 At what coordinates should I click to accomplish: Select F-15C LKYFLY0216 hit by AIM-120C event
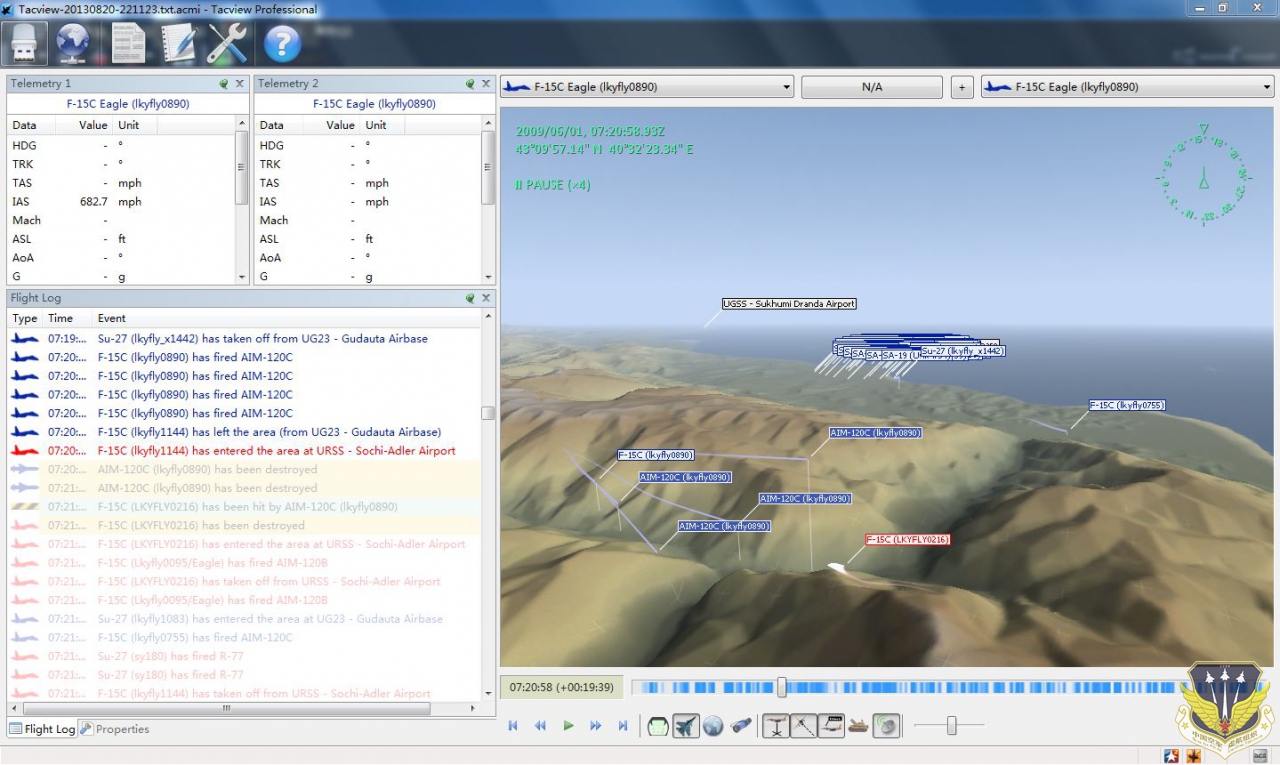tap(244, 507)
